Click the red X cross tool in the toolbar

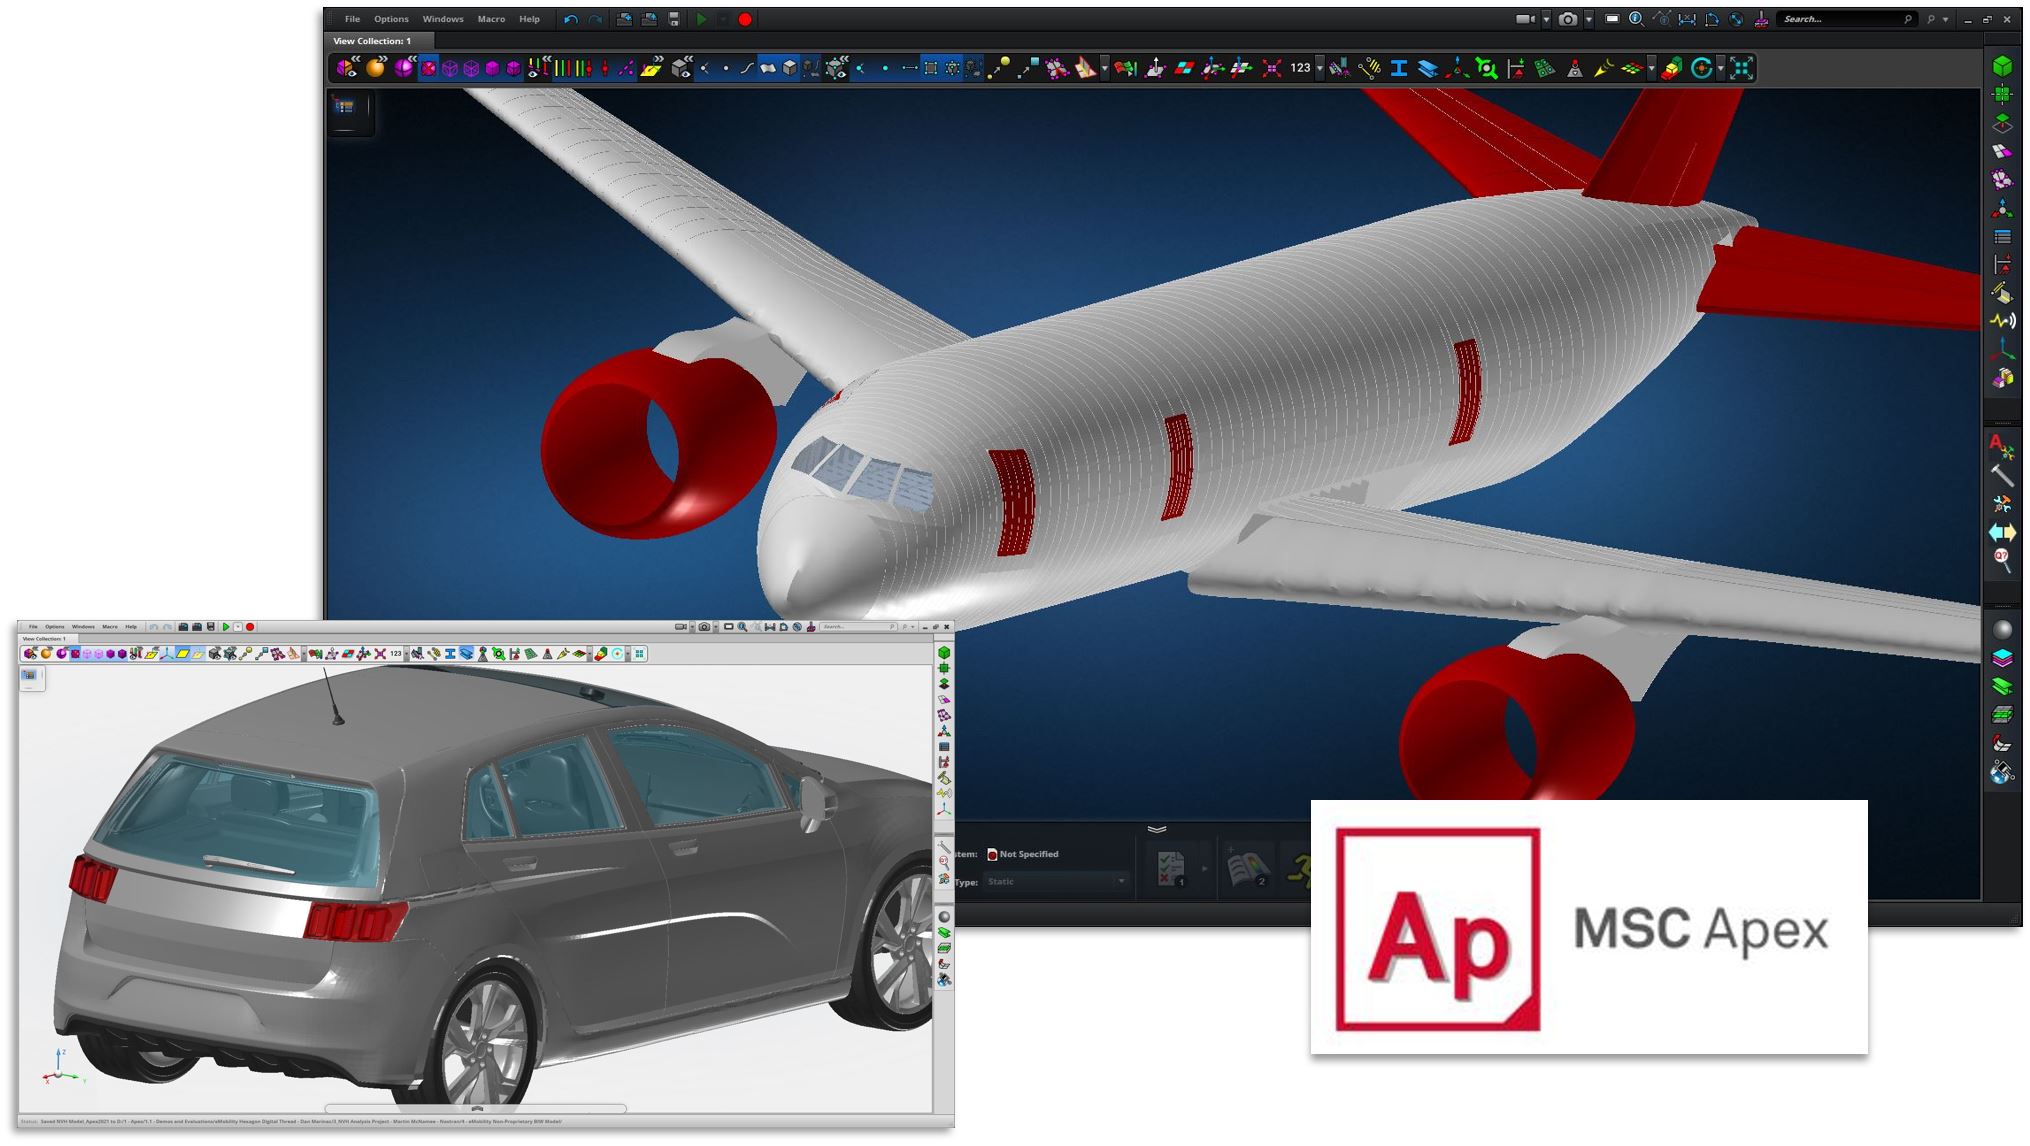1271,68
